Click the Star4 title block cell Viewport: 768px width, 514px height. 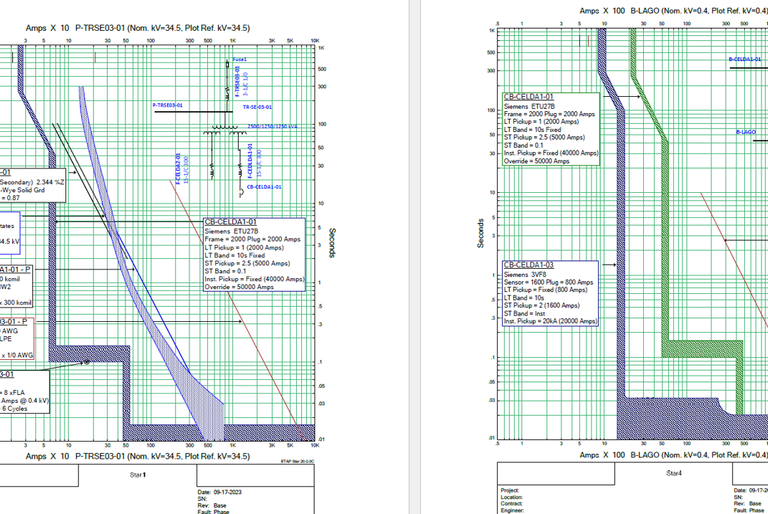673,473
